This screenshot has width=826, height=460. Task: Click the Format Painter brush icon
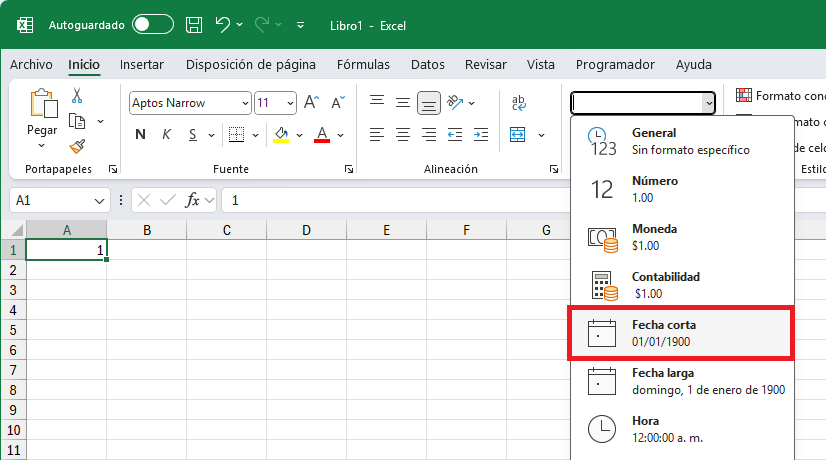pyautogui.click(x=77, y=146)
